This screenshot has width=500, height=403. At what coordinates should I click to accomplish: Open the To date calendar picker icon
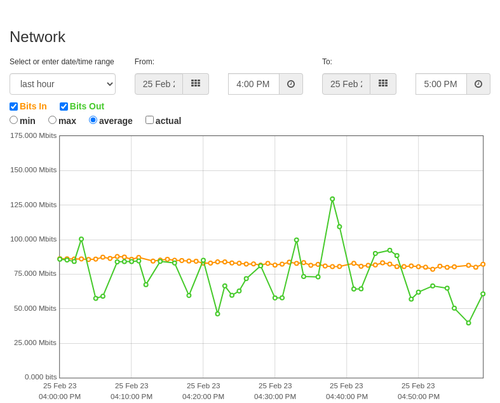point(383,84)
